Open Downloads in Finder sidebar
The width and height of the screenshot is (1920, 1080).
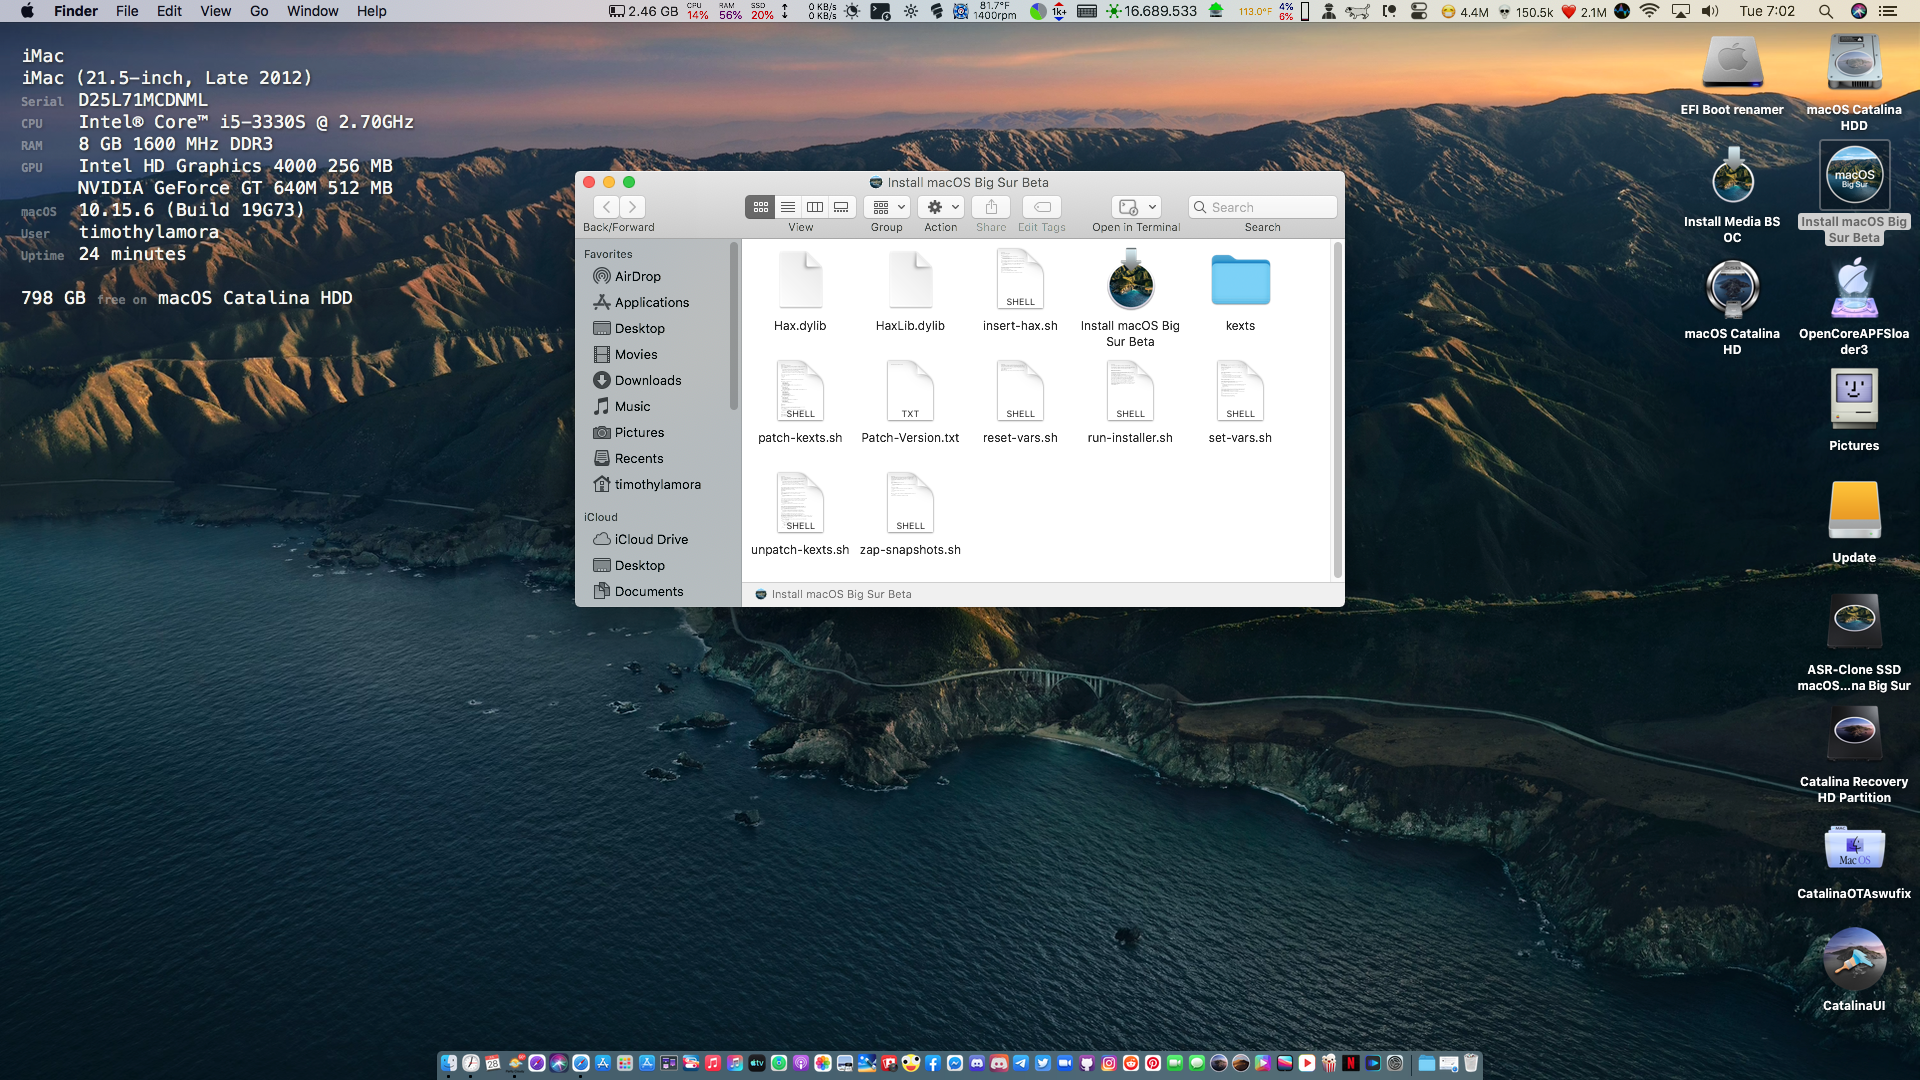tap(647, 381)
